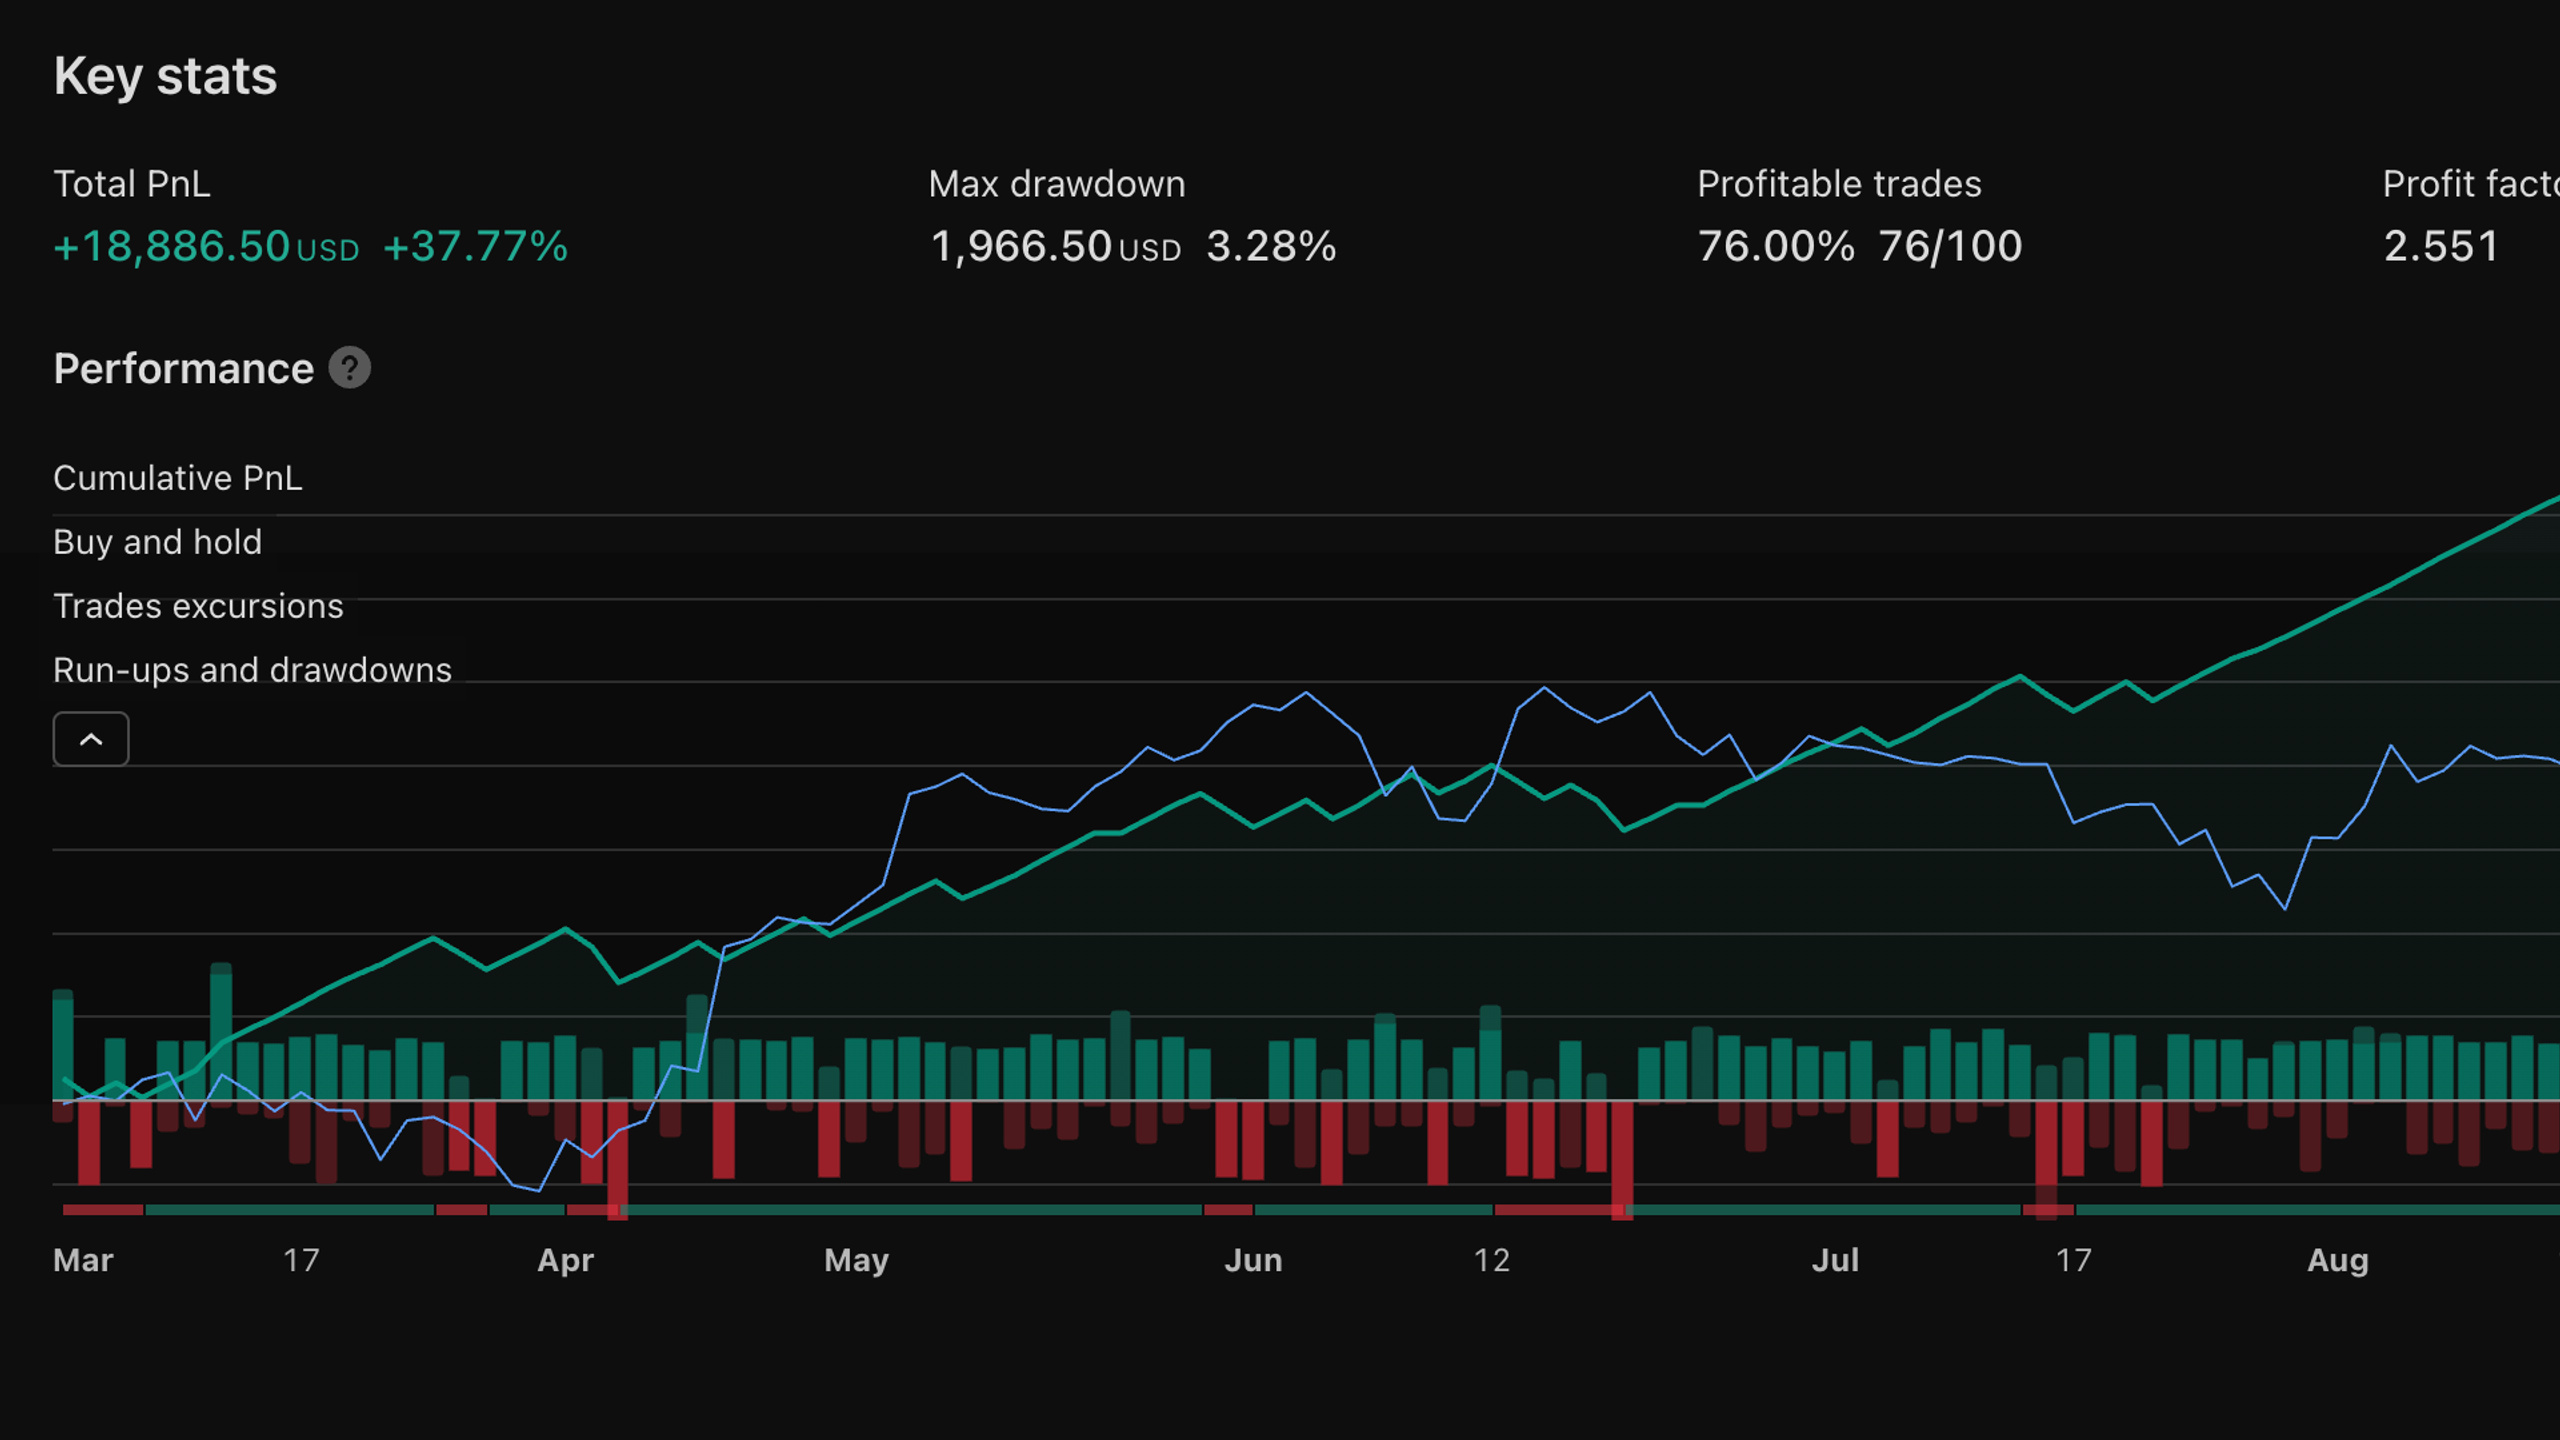
Task: Open the Performance help question-mark icon
Action: pos(350,368)
